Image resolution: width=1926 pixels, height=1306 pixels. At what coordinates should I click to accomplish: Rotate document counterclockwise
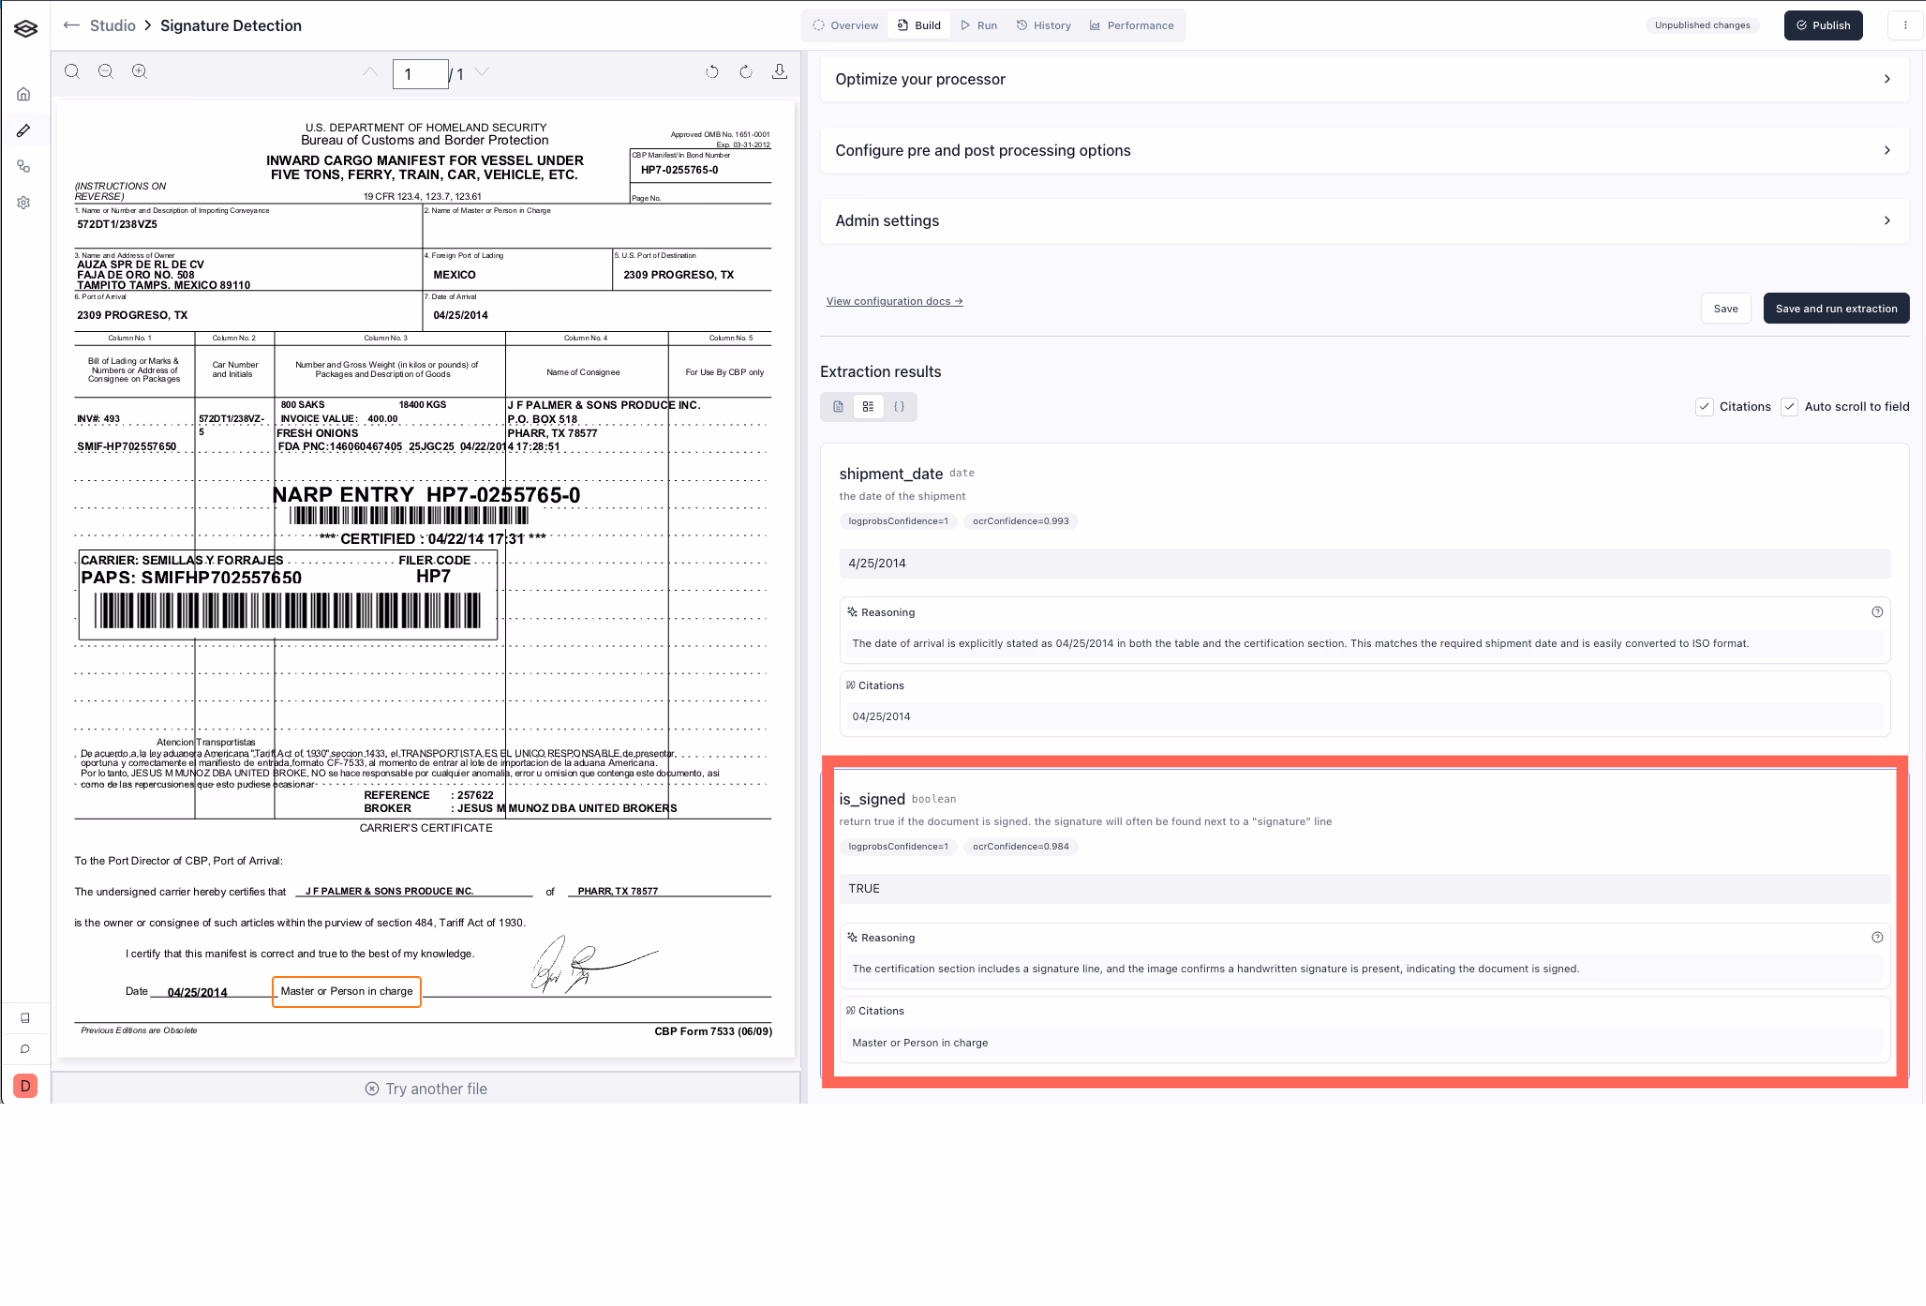point(712,72)
